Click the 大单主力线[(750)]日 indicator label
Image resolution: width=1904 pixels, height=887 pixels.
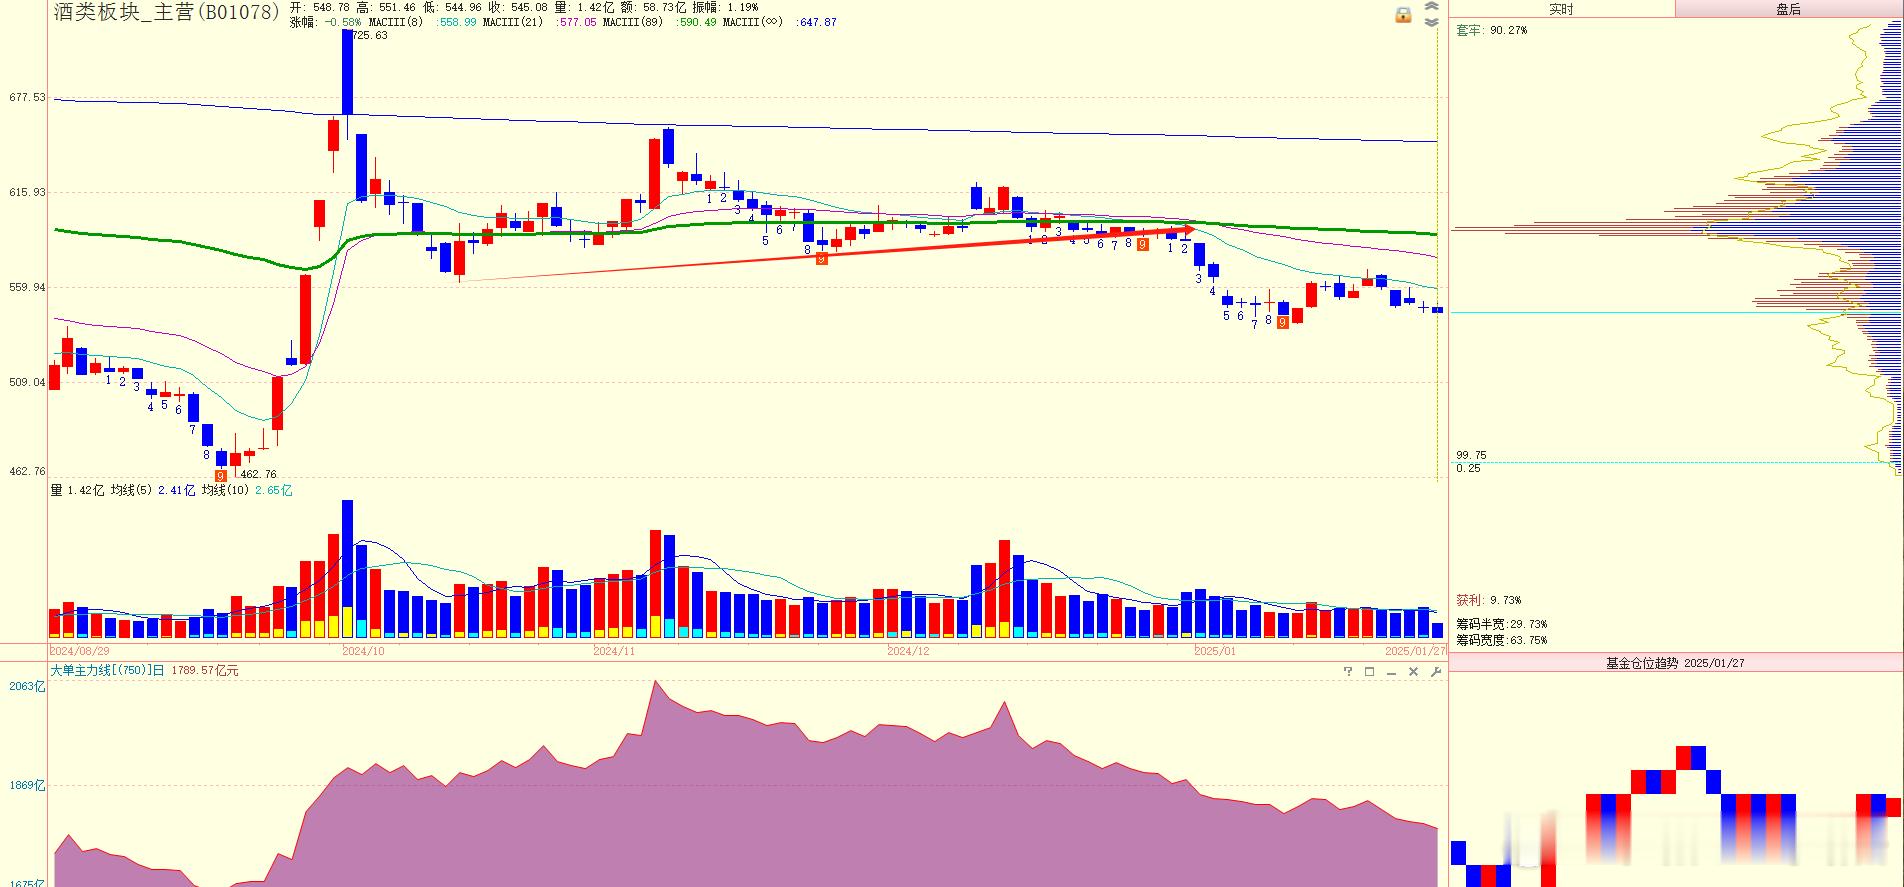click(x=107, y=671)
